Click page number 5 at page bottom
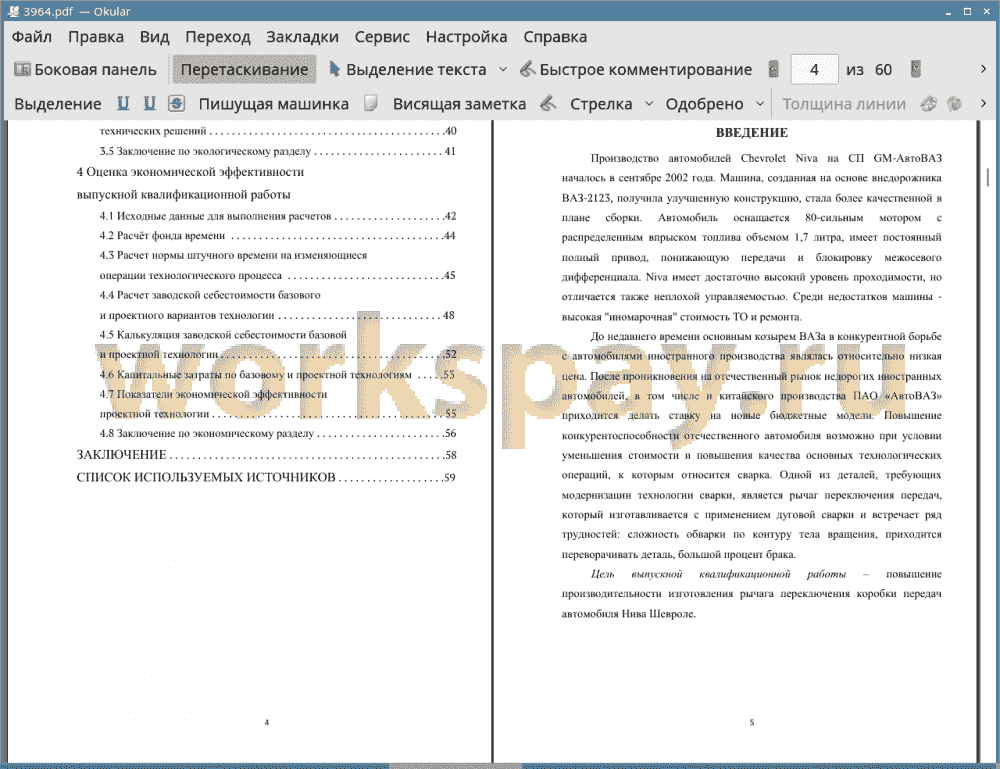This screenshot has height=769, width=1000. tap(751, 722)
